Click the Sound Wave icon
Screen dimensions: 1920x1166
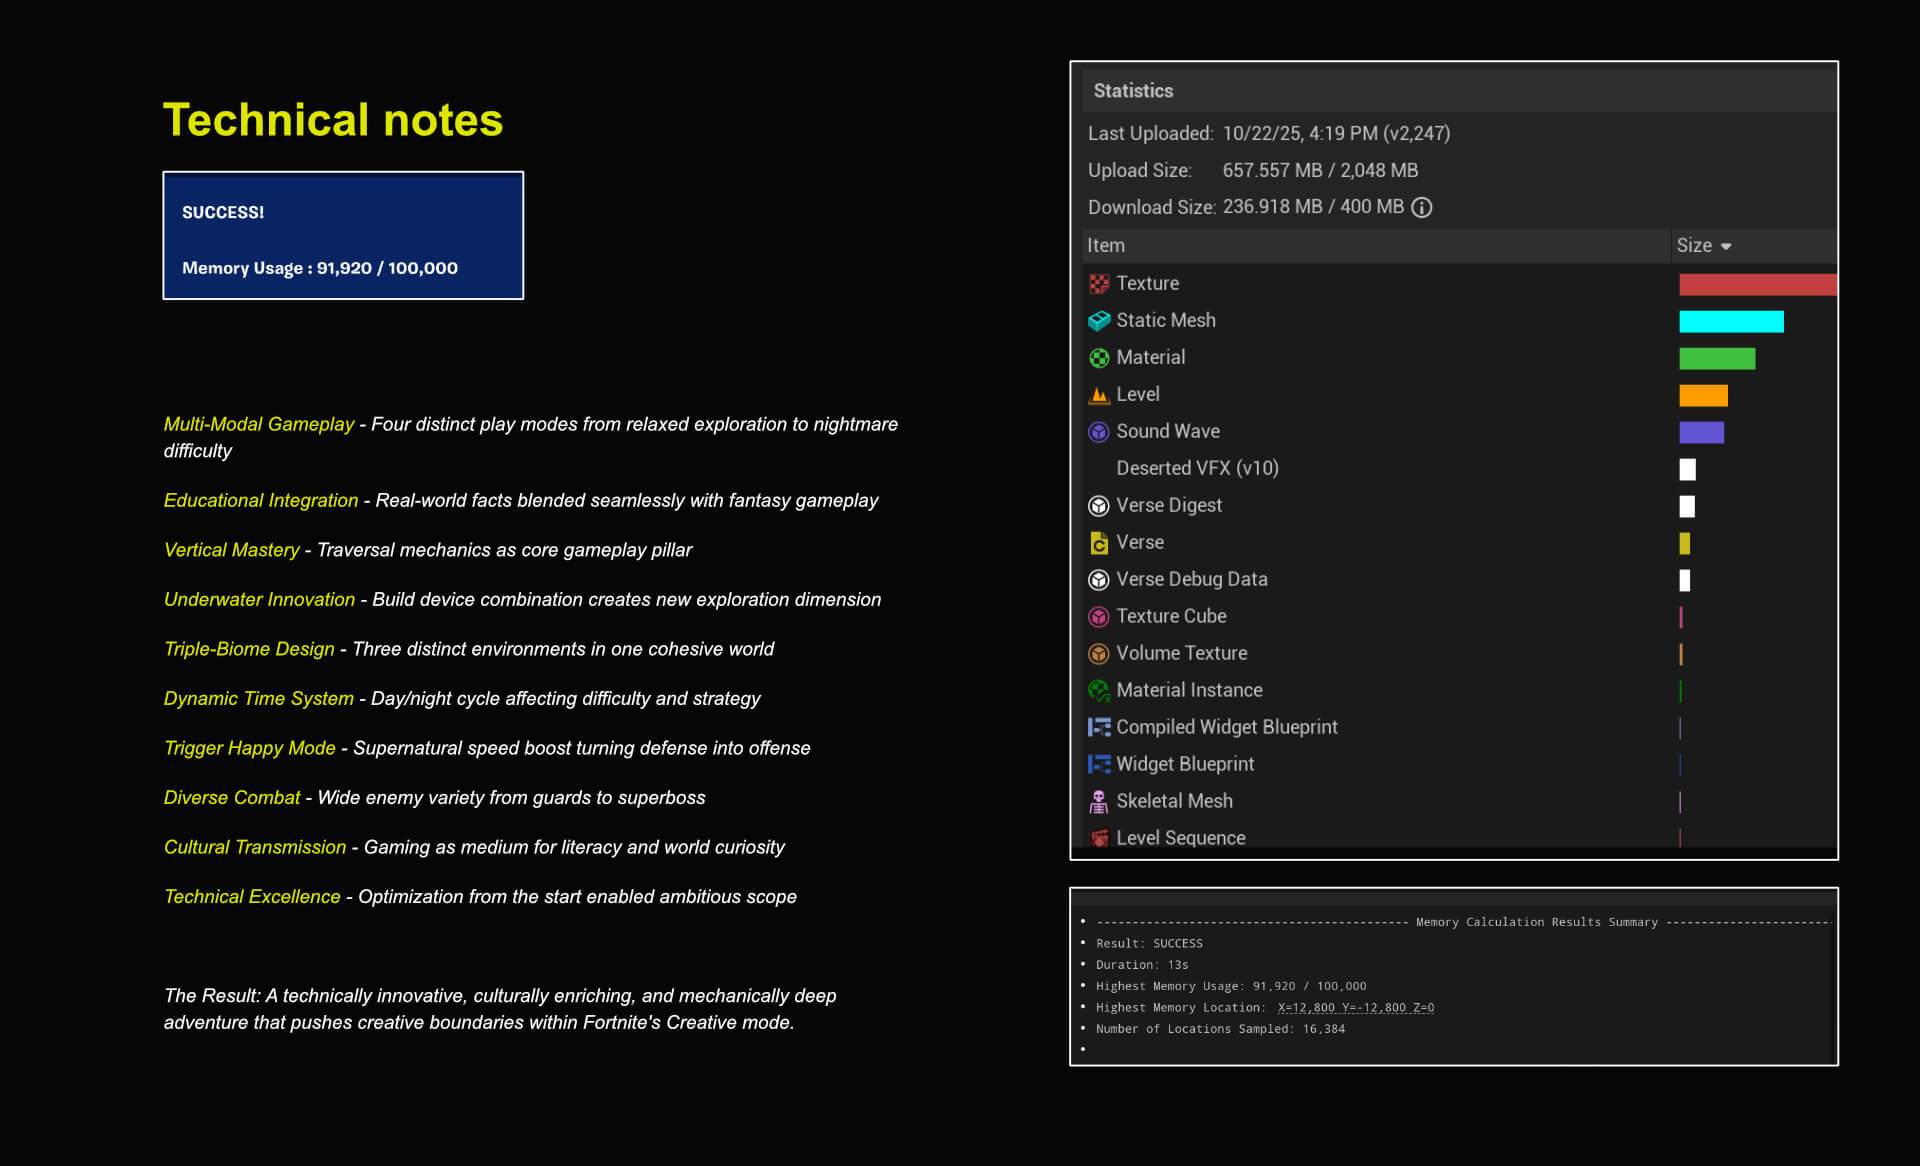pyautogui.click(x=1099, y=432)
